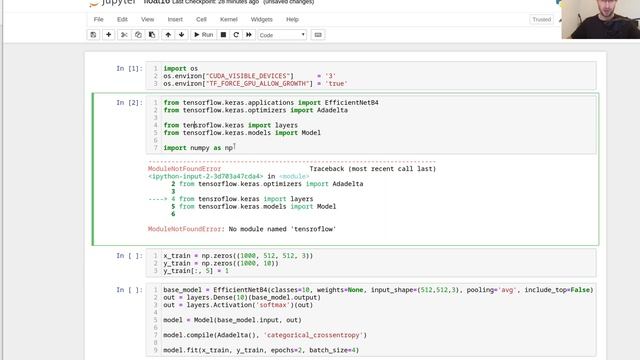Open command palette keyboard icon
Image resolution: width=640 pixels, height=360 pixels.
tap(318, 35)
